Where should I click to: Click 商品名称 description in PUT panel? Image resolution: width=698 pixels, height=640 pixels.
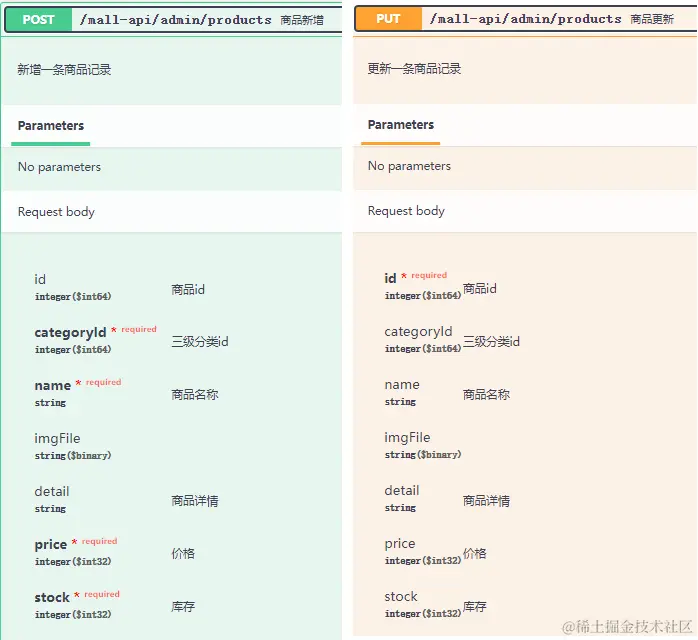click(486, 395)
